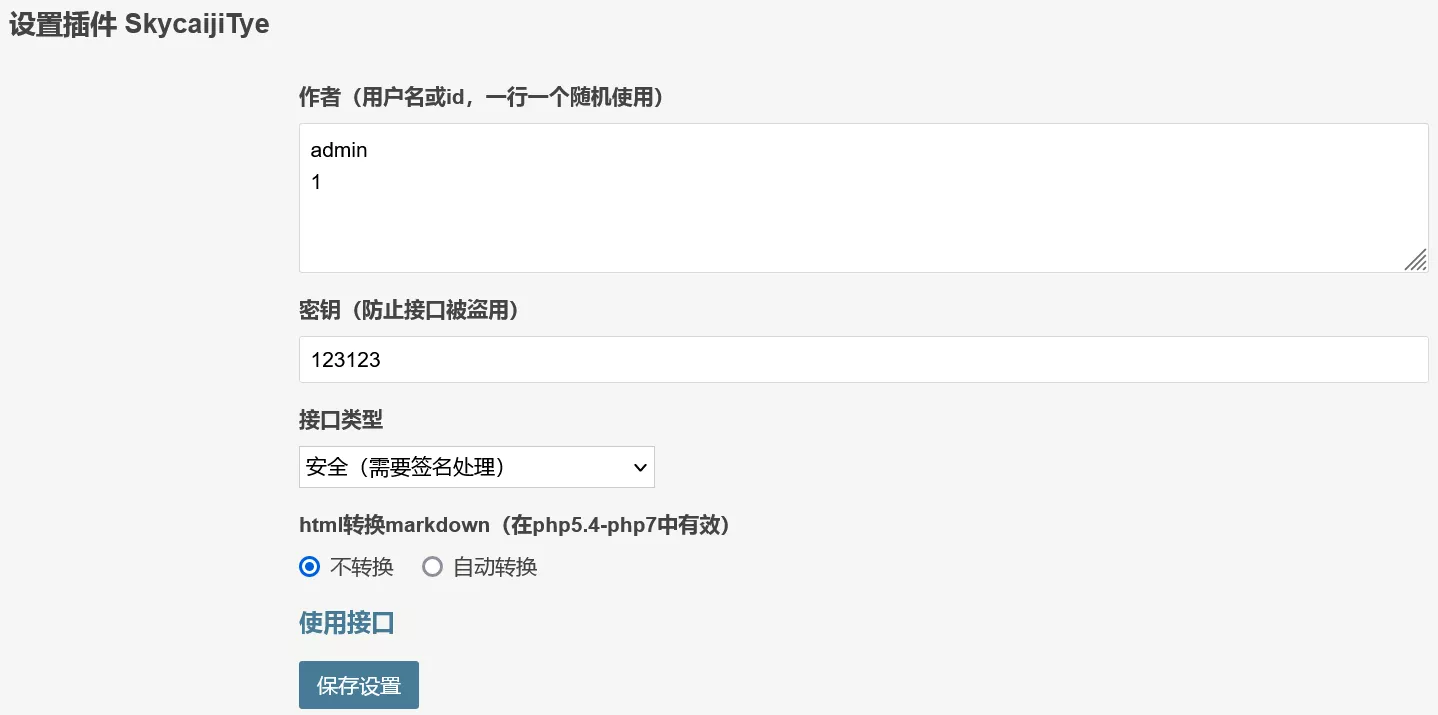This screenshot has height=715, width=1438.
Task: Click the 设置插件 SkycaijiTye page title
Action: pyautogui.click(x=137, y=24)
